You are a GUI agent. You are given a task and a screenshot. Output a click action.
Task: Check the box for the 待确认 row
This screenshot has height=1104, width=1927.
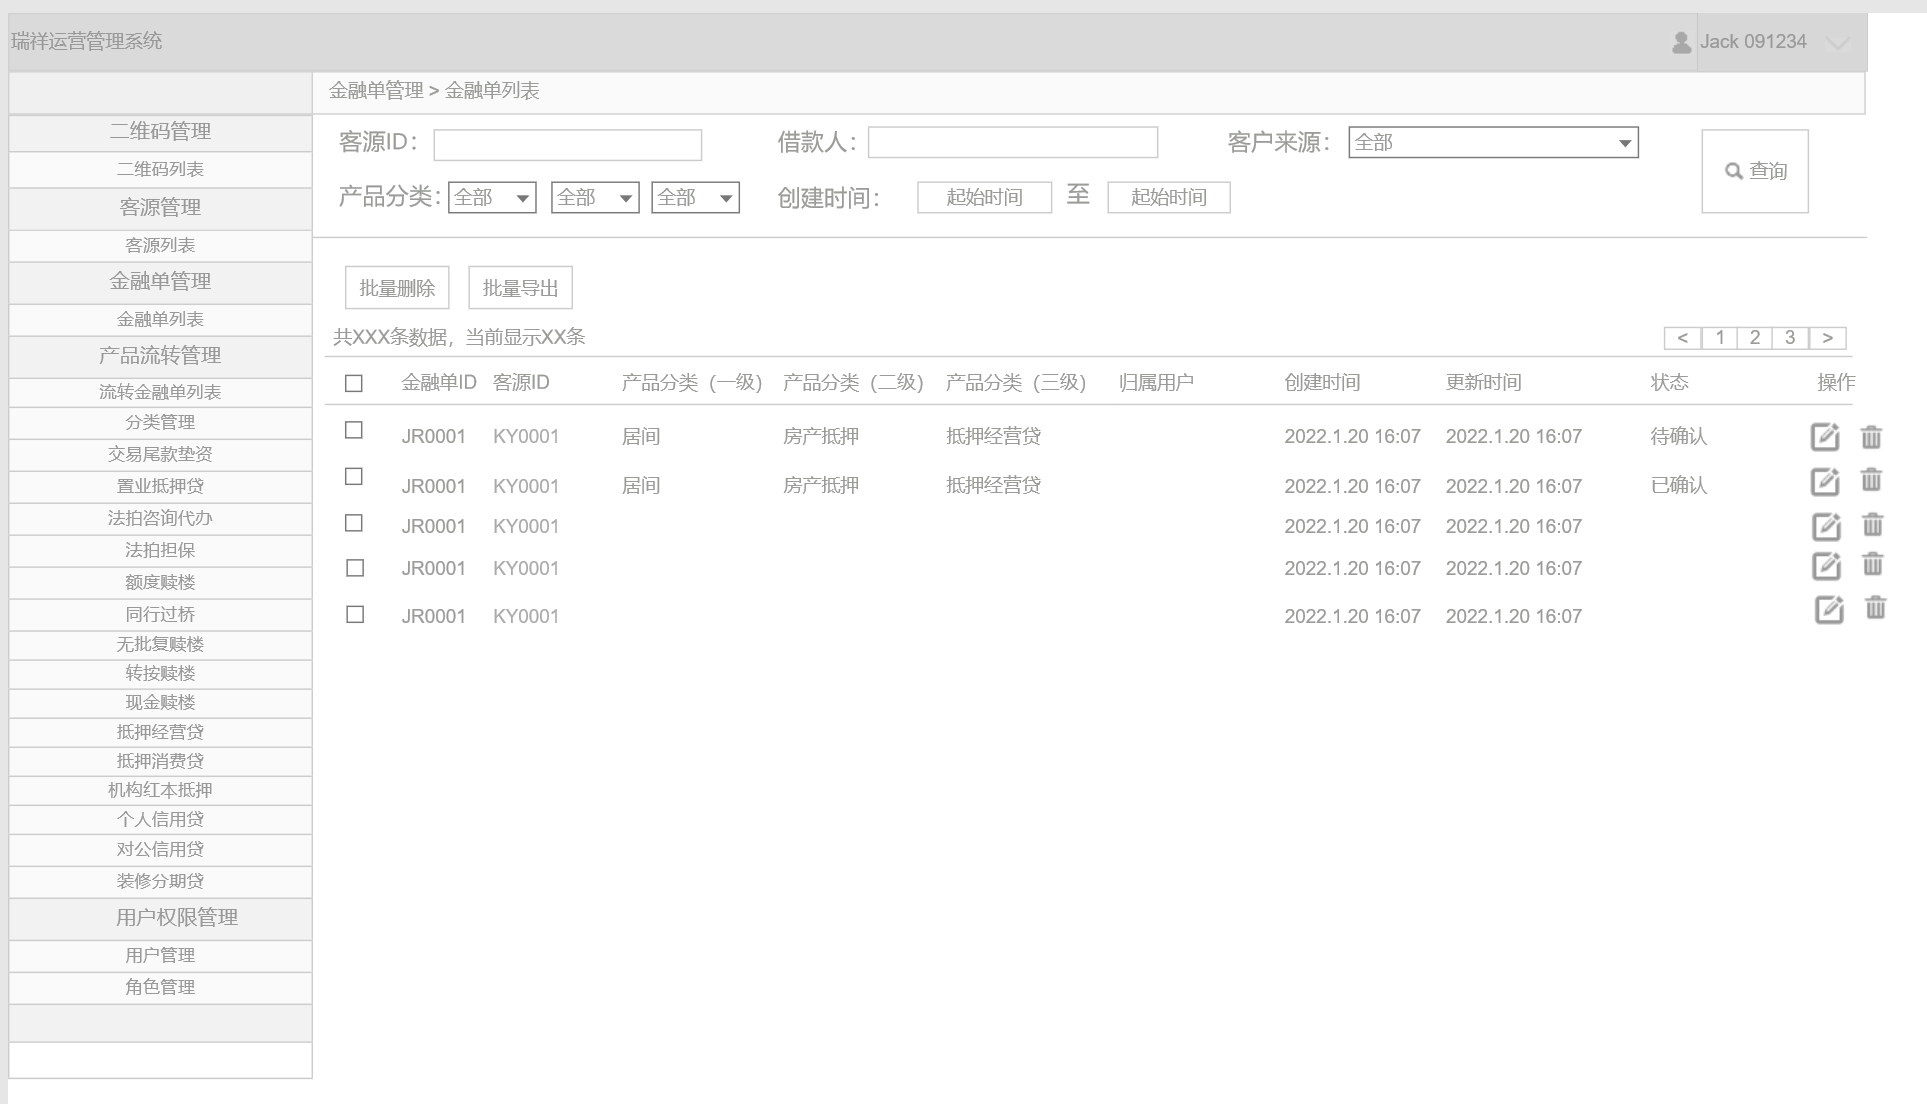(354, 430)
